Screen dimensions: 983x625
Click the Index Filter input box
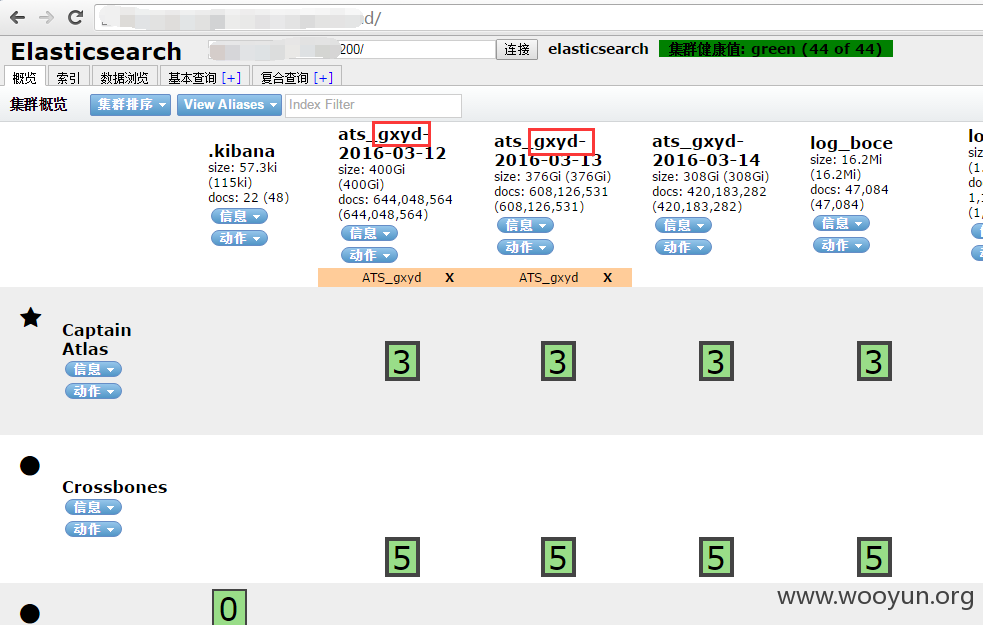(x=374, y=105)
